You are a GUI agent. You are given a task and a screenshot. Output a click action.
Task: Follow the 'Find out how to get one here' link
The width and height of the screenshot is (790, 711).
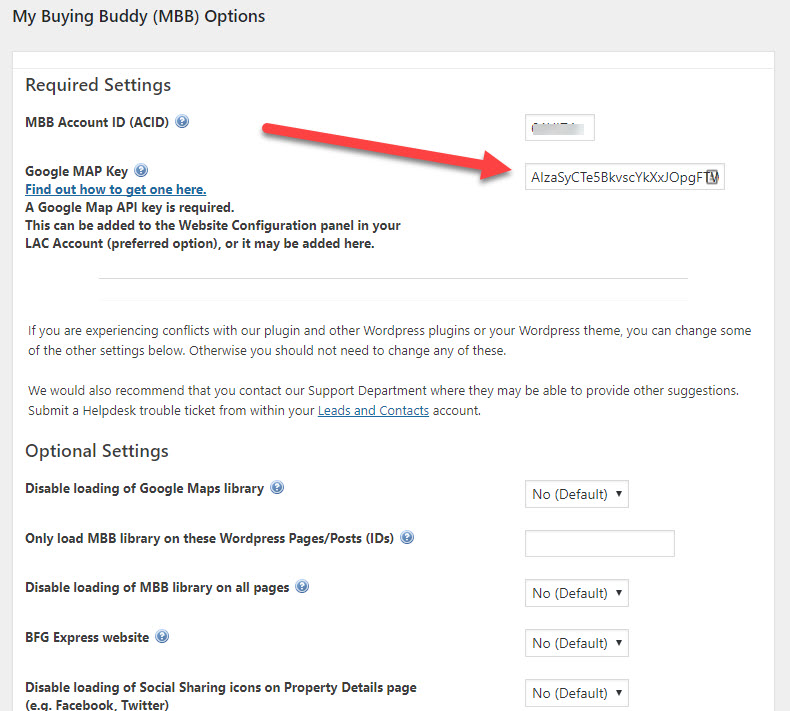[116, 189]
